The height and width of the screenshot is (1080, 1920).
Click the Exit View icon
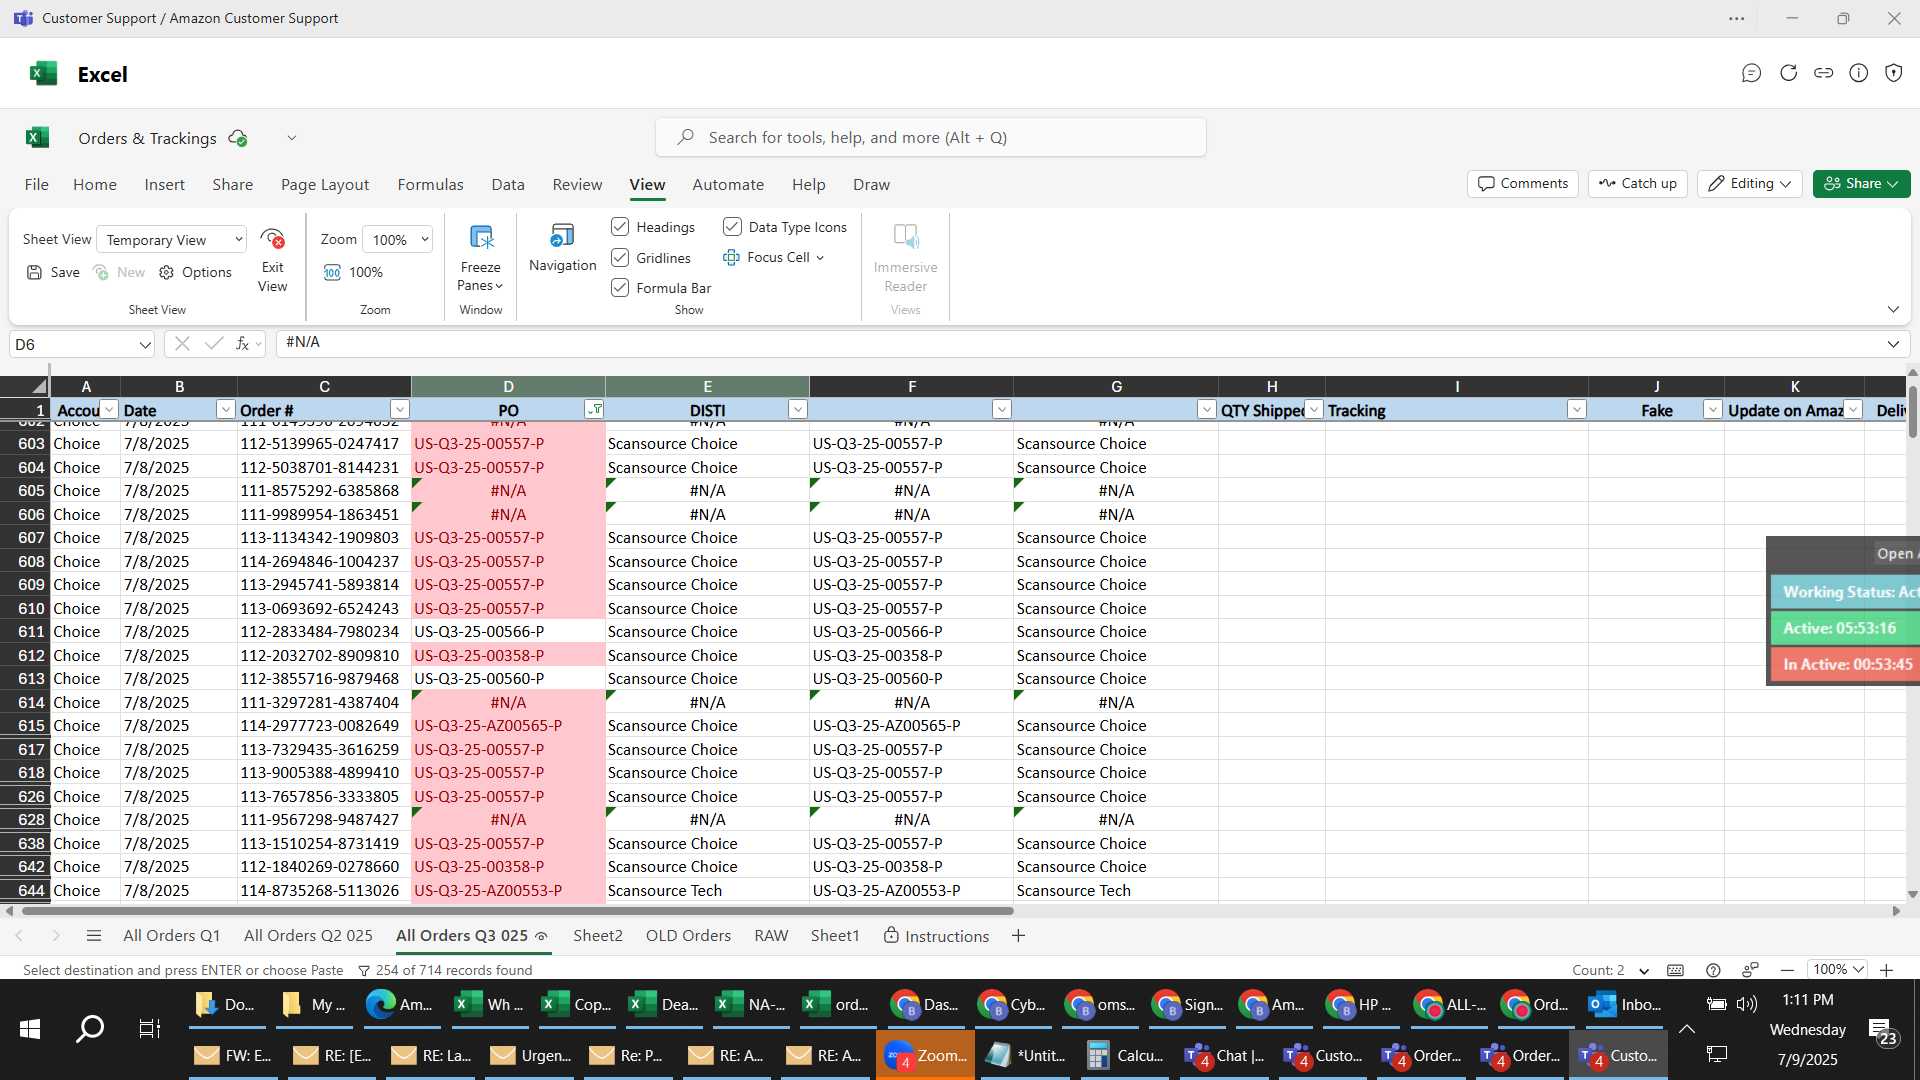(272, 239)
